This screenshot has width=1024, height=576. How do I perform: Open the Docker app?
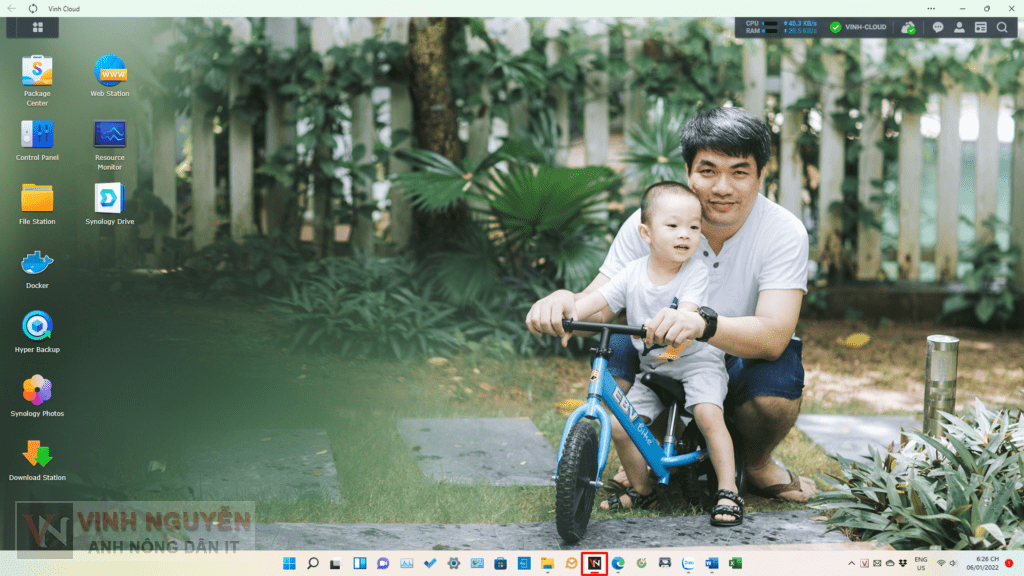pyautogui.click(x=37, y=264)
